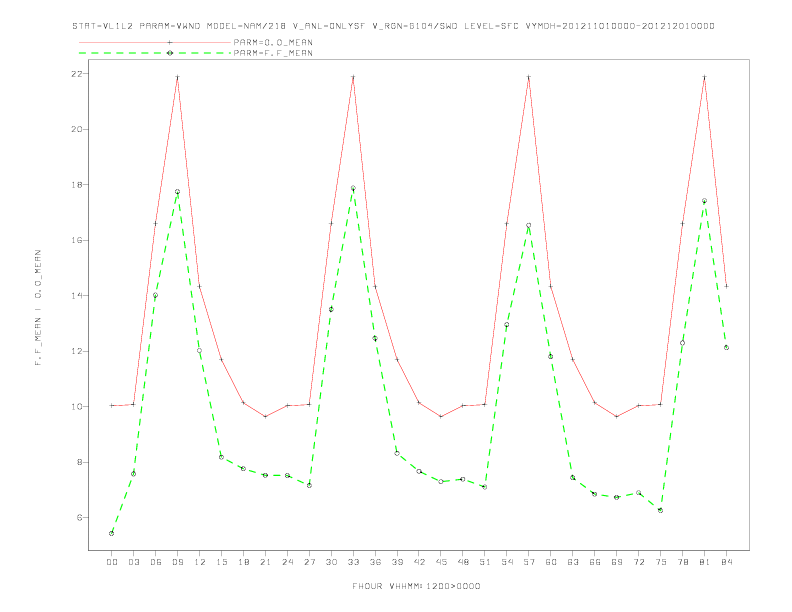Viewport: 792px width, 612px height.
Task: Click x-axis tick label 21
Action: 265,562
